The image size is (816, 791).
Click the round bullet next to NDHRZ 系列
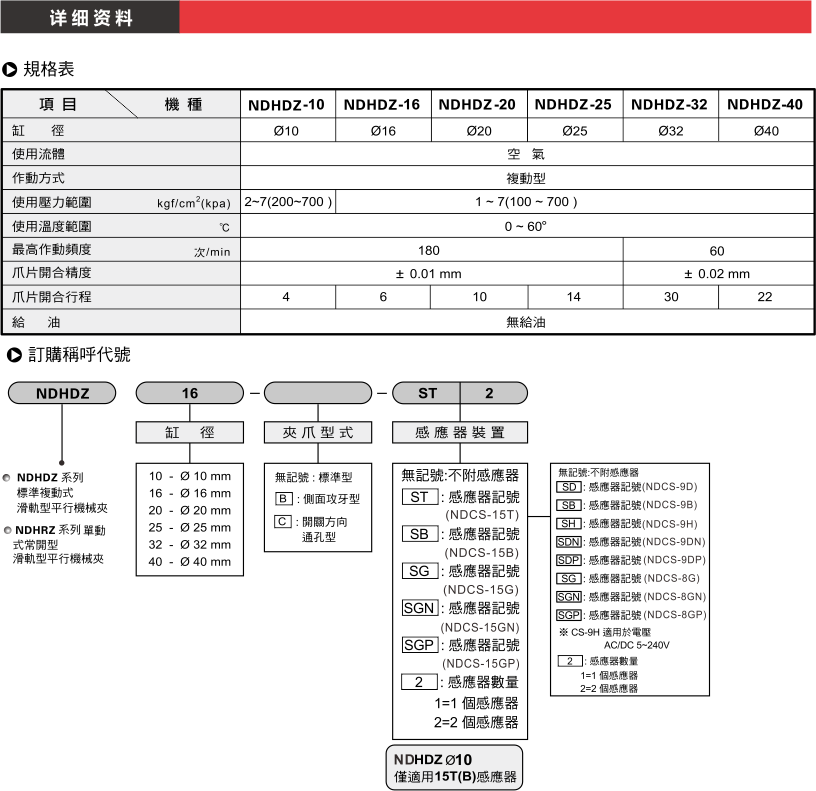(x=8, y=529)
